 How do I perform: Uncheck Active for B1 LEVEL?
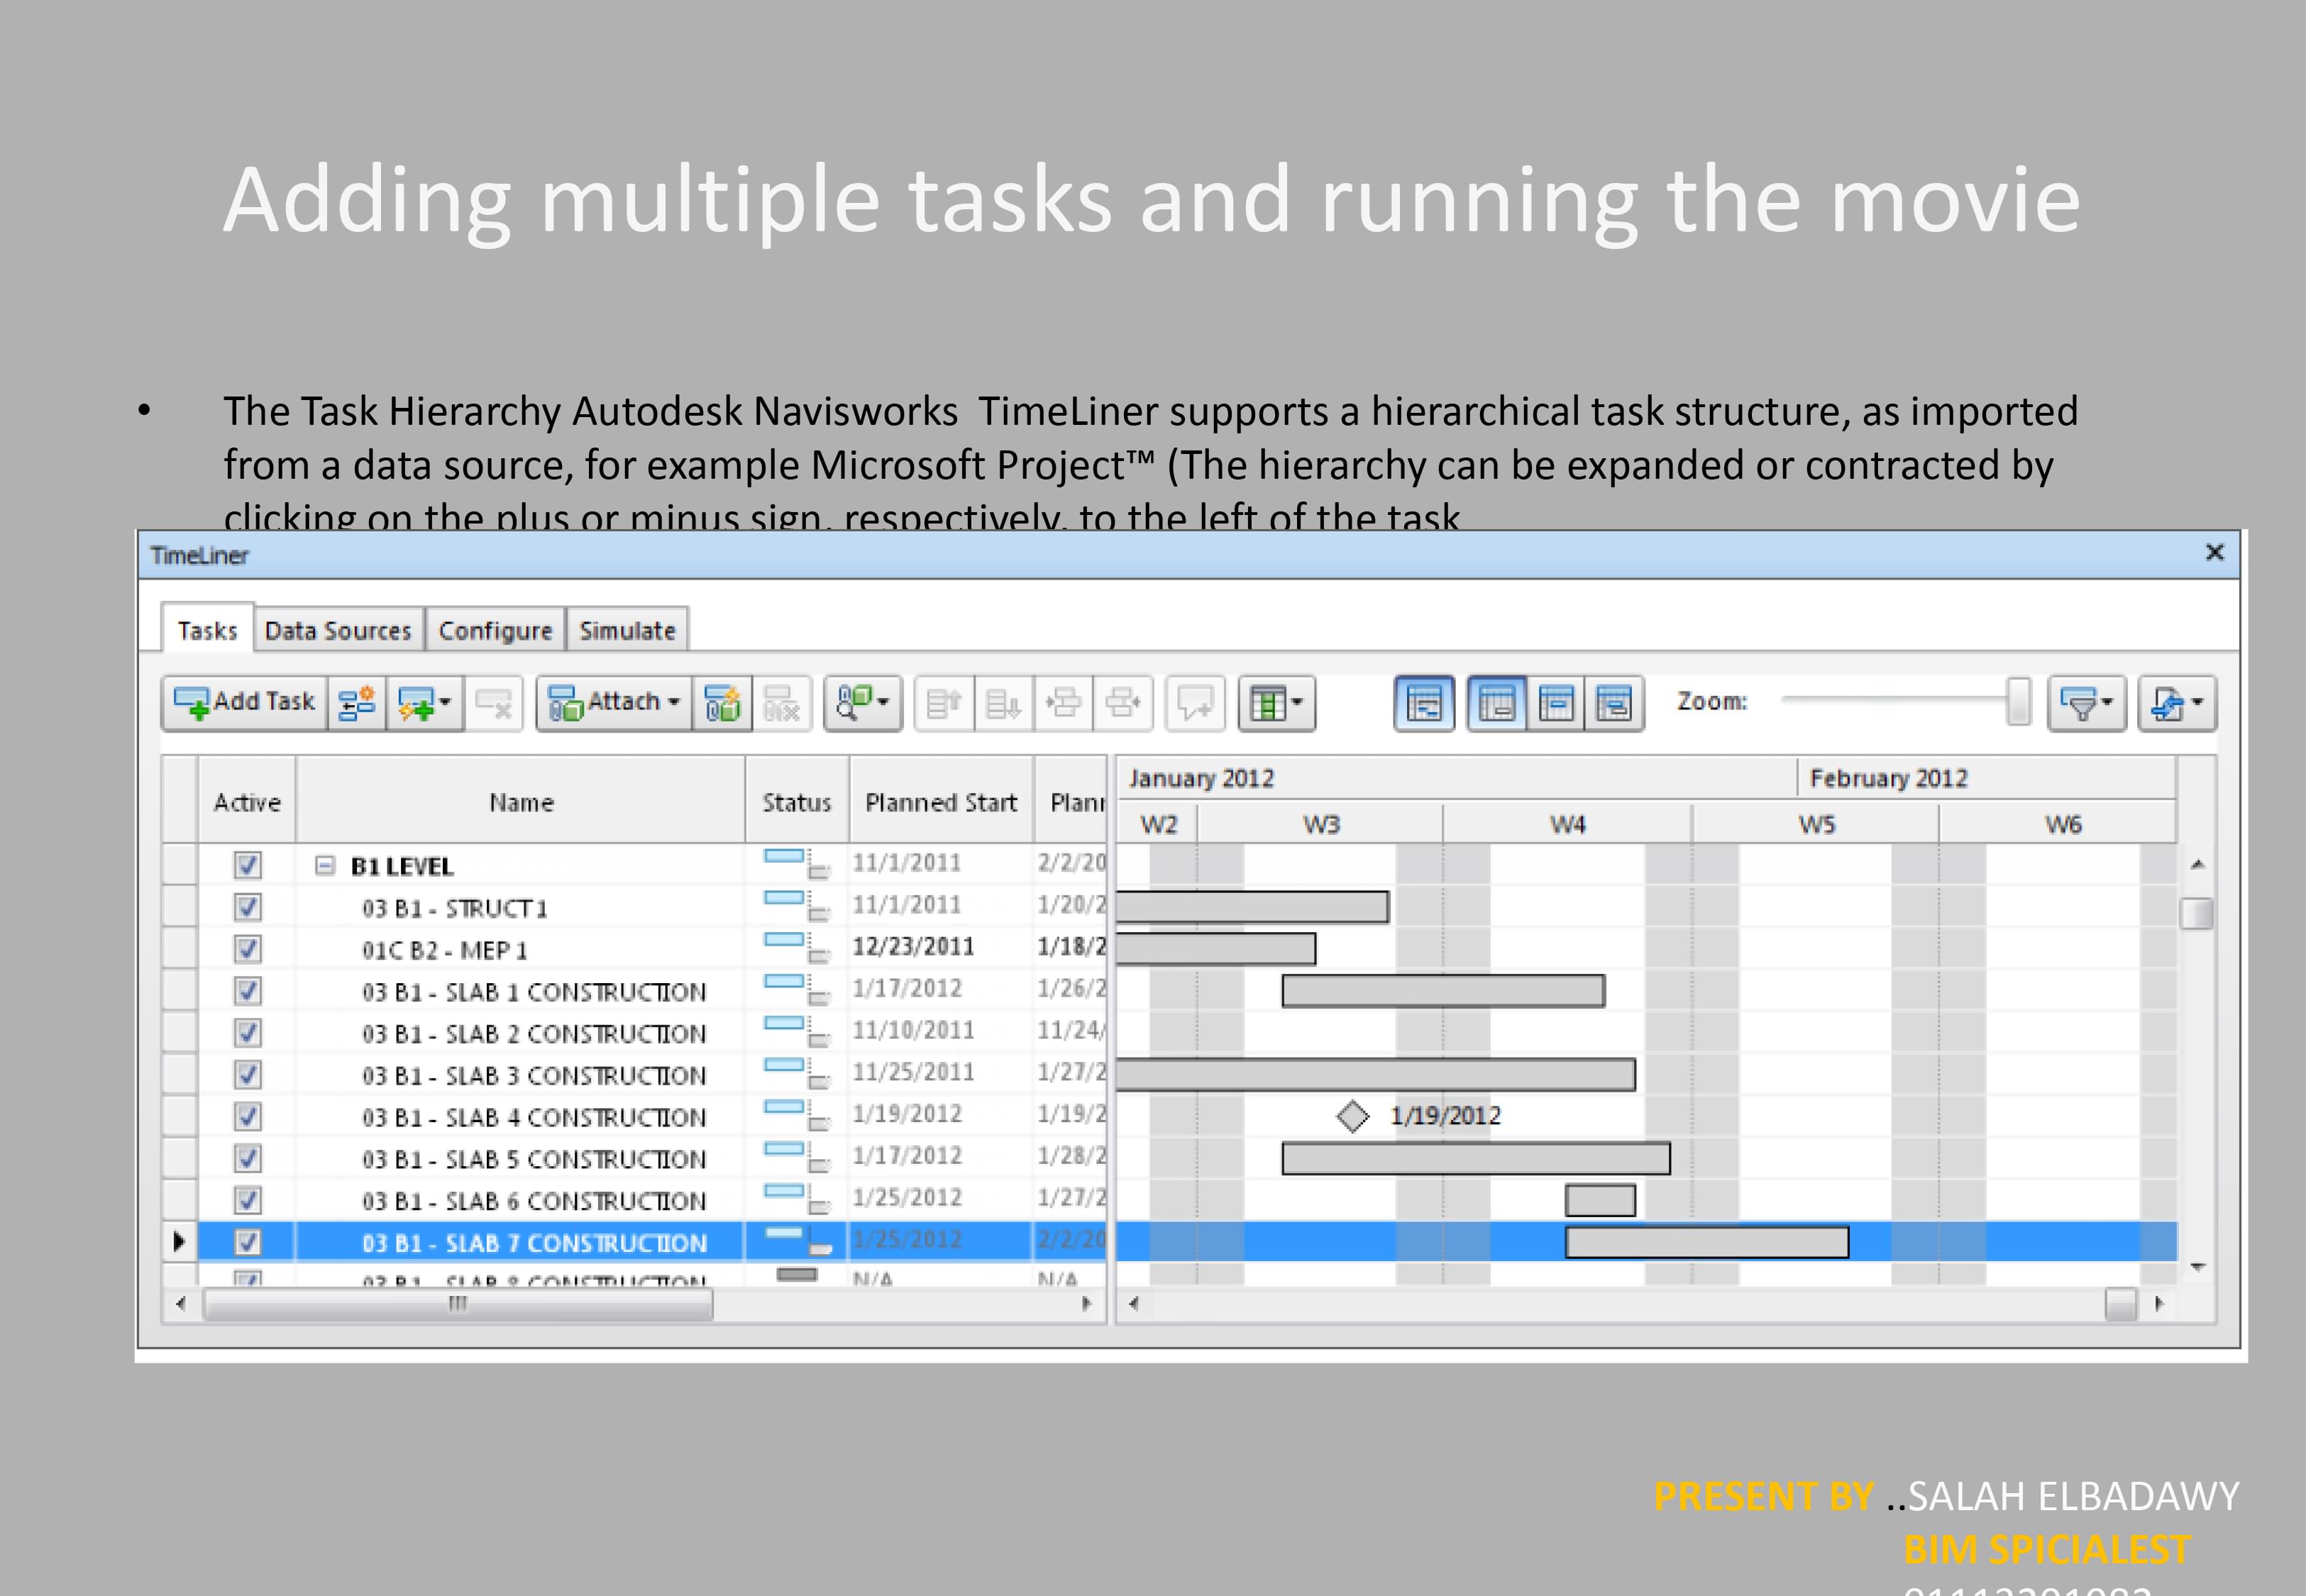tap(247, 865)
